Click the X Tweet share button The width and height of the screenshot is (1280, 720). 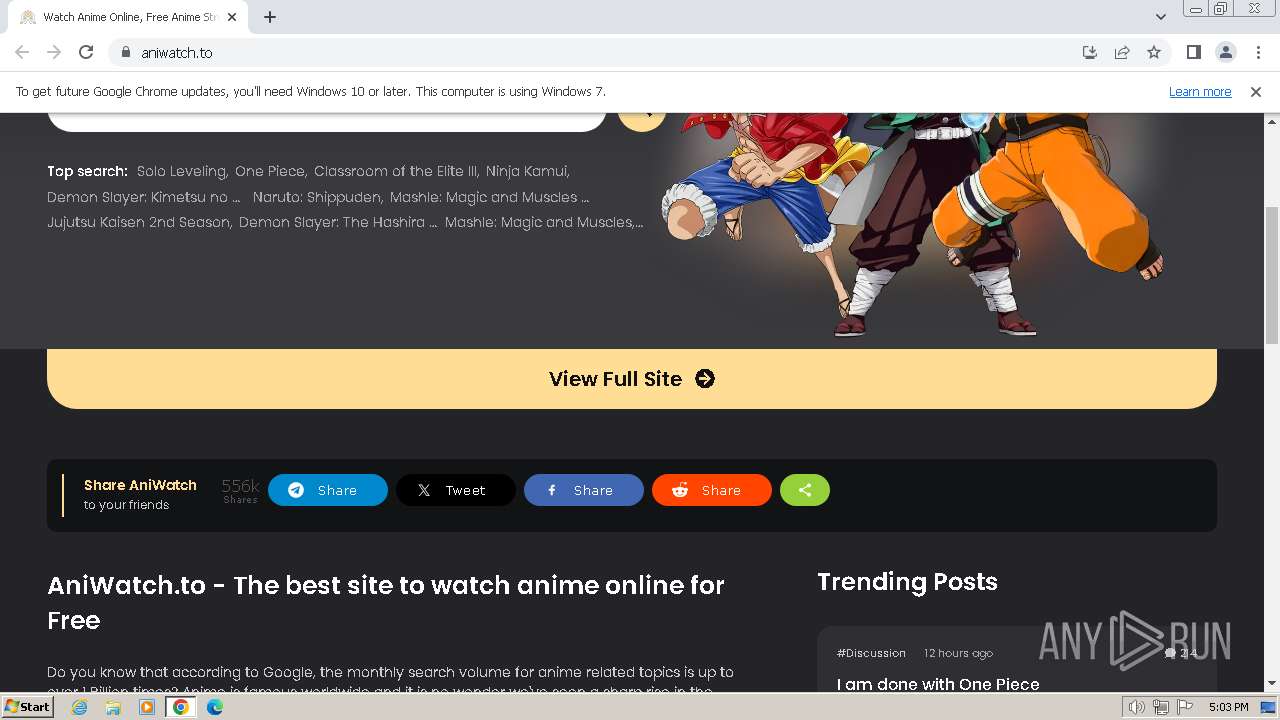(x=456, y=490)
